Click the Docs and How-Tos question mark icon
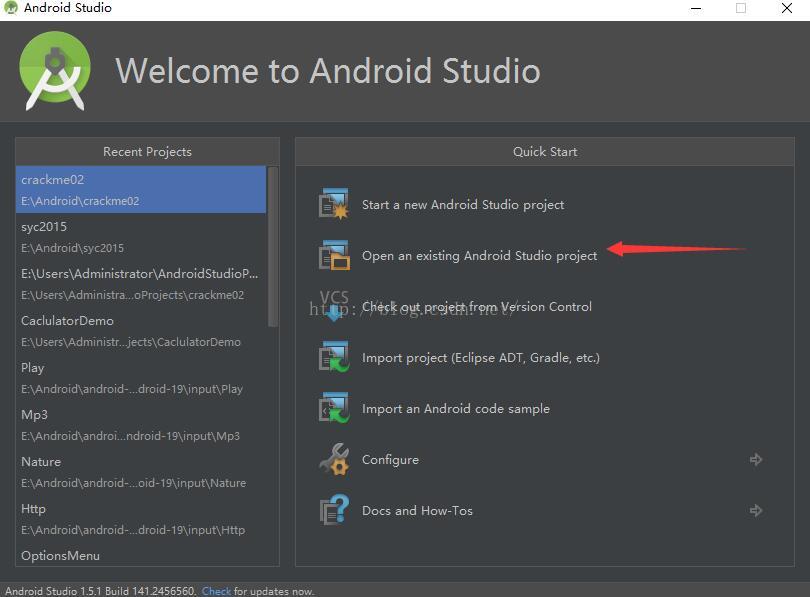This screenshot has width=810, height=597. (x=334, y=510)
